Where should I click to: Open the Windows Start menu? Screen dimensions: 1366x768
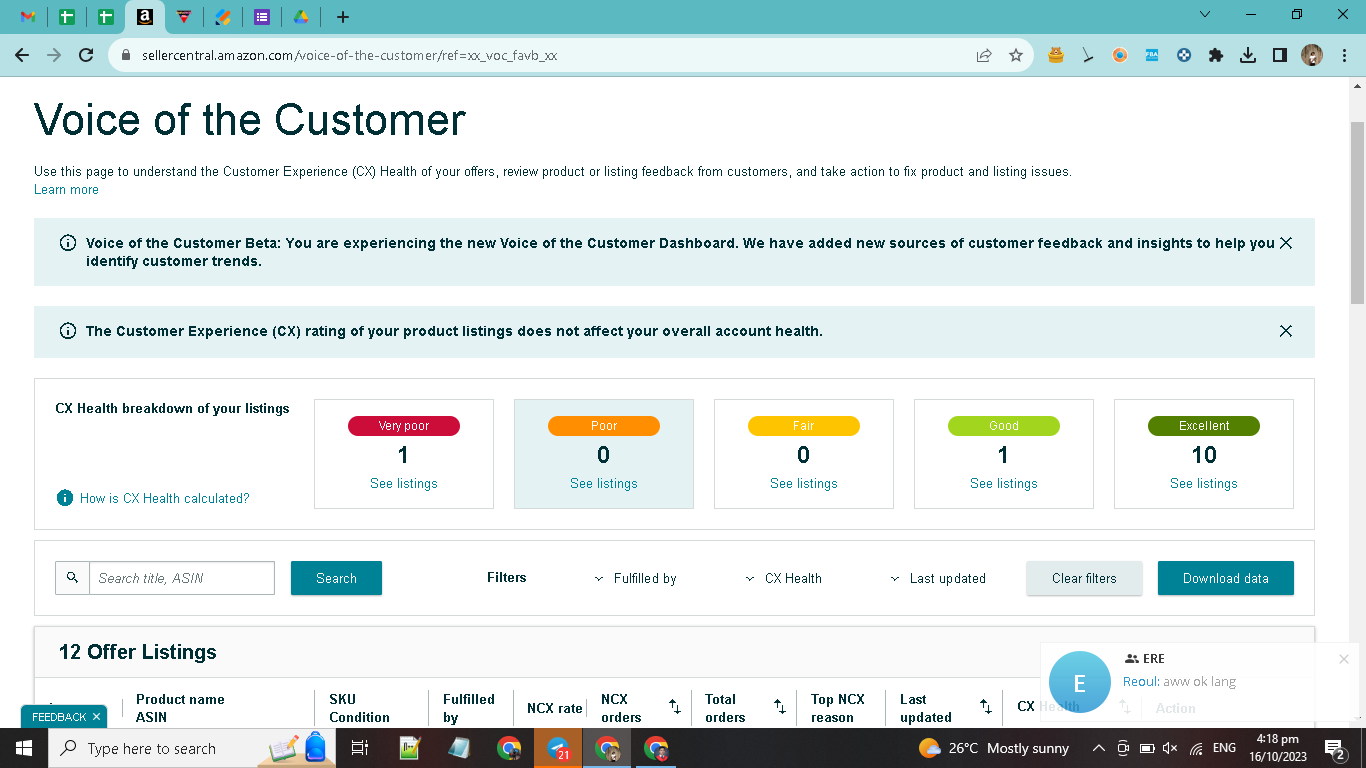click(23, 748)
